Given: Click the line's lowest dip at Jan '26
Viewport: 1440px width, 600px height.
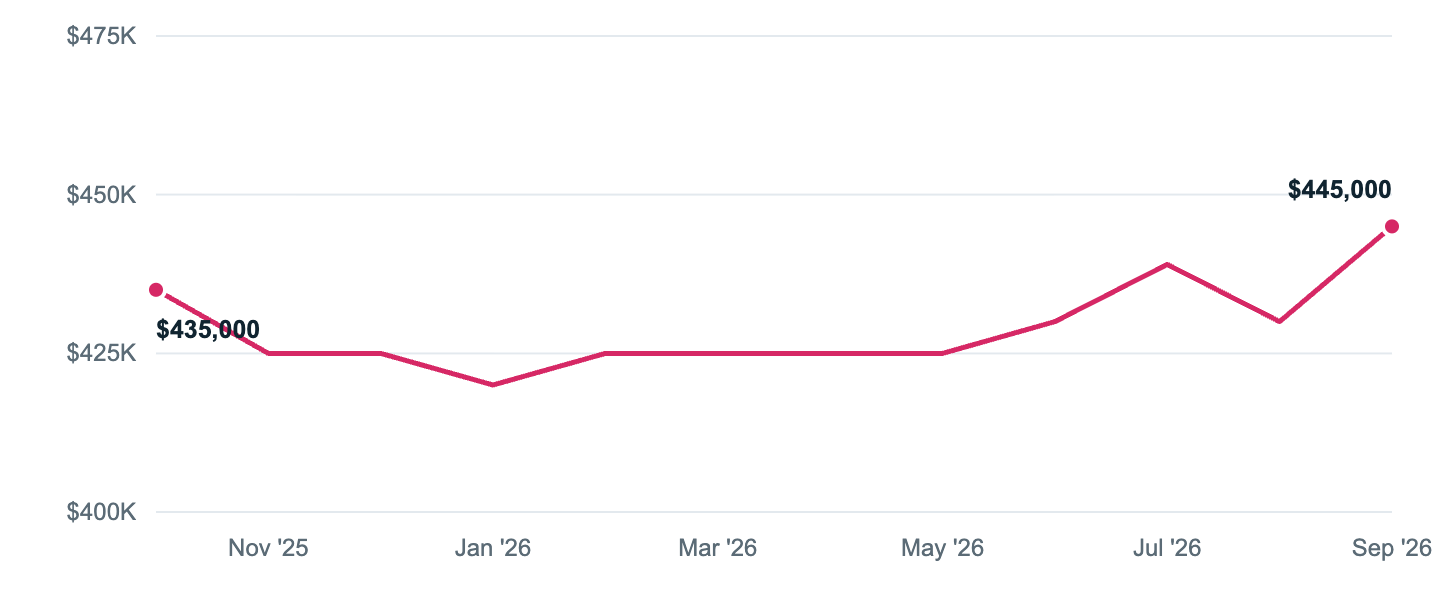Looking at the screenshot, I should [x=493, y=385].
